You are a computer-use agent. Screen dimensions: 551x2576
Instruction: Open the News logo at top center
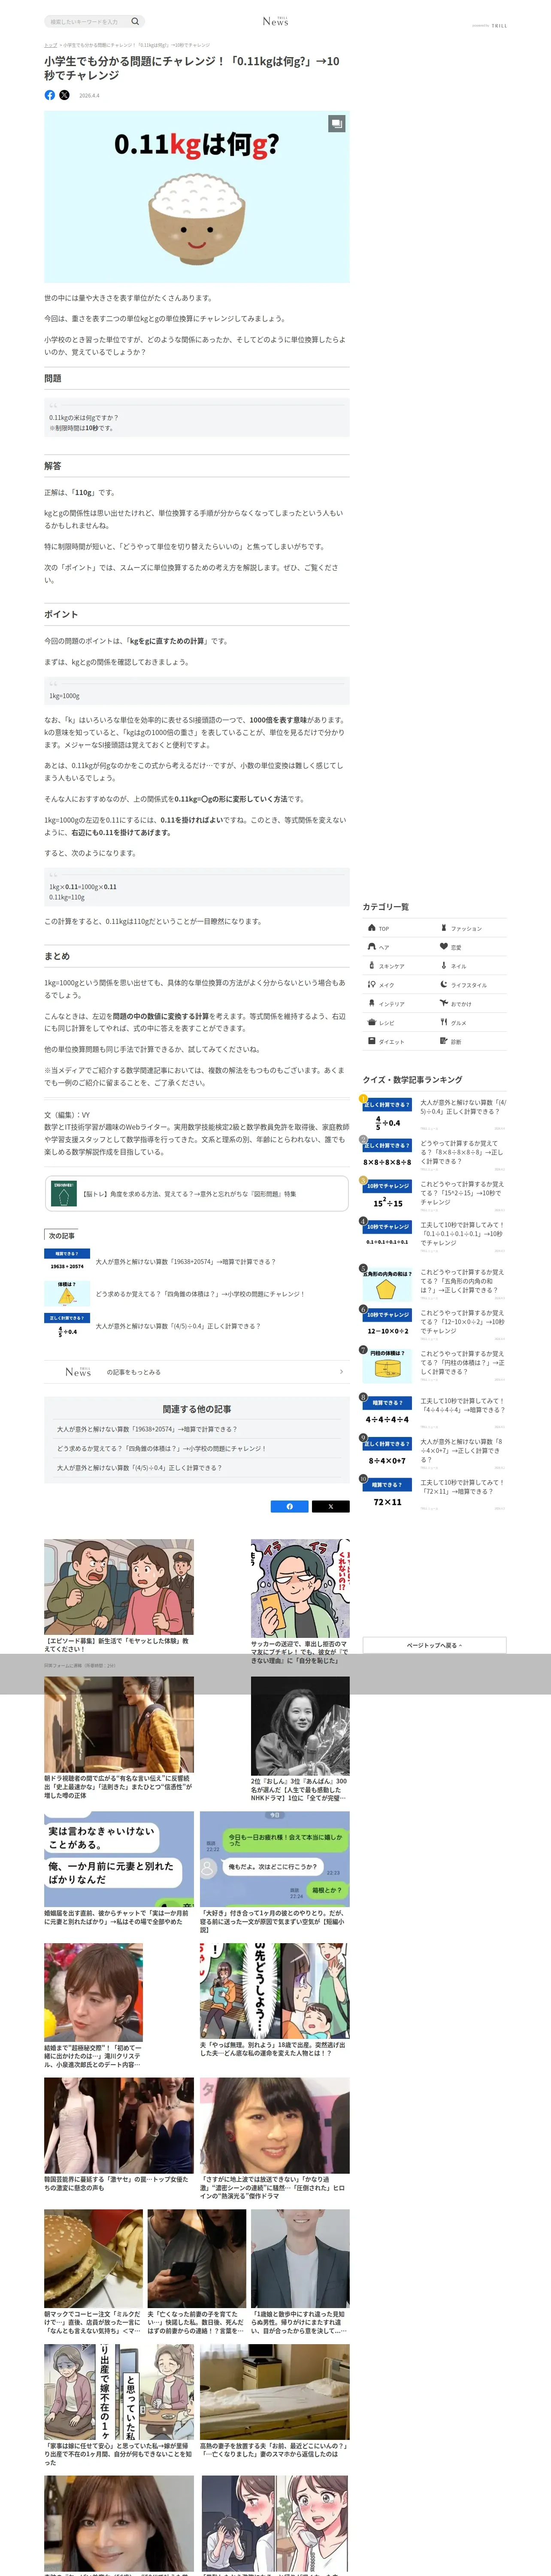pos(275,21)
